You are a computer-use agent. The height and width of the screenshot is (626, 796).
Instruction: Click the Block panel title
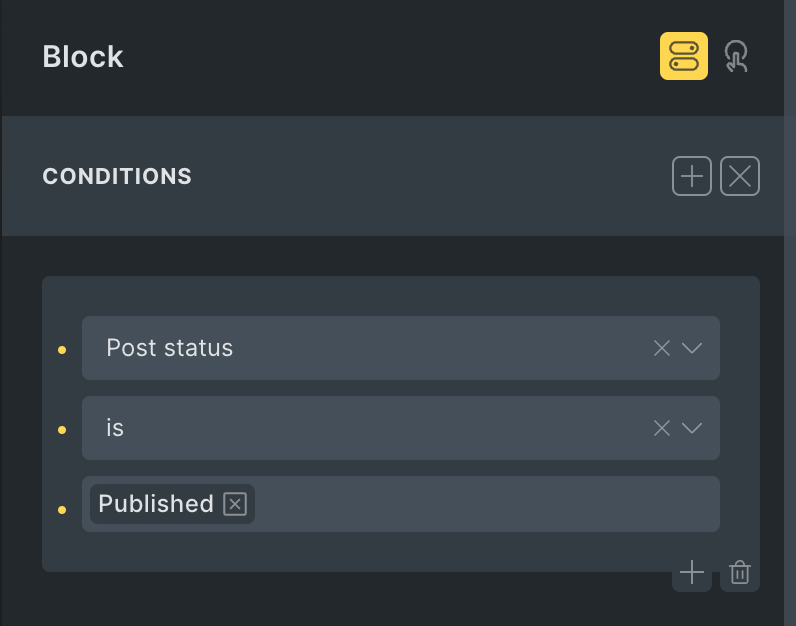click(83, 56)
